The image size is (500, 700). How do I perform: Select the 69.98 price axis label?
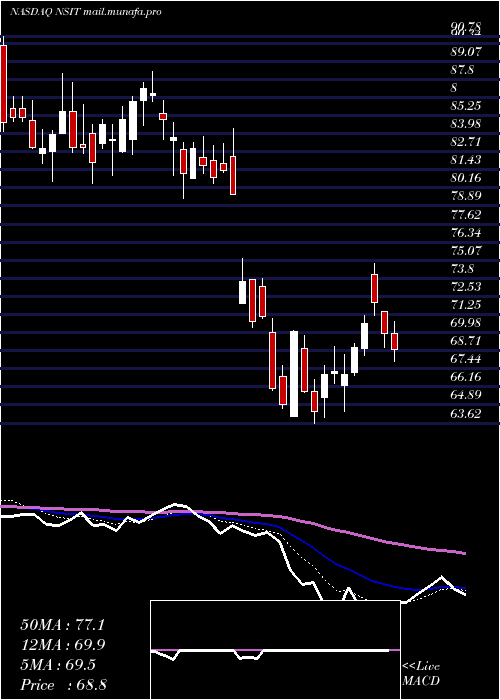[x=467, y=323]
